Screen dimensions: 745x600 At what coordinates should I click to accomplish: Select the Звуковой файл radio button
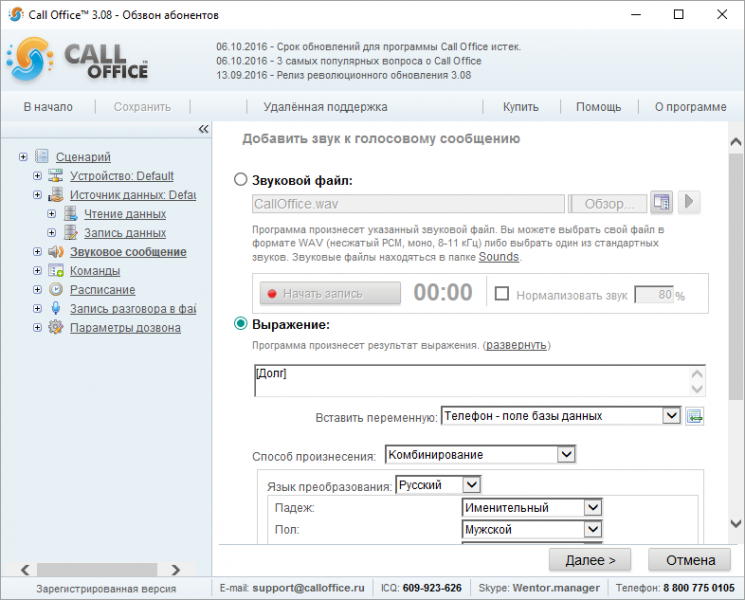pyautogui.click(x=240, y=180)
